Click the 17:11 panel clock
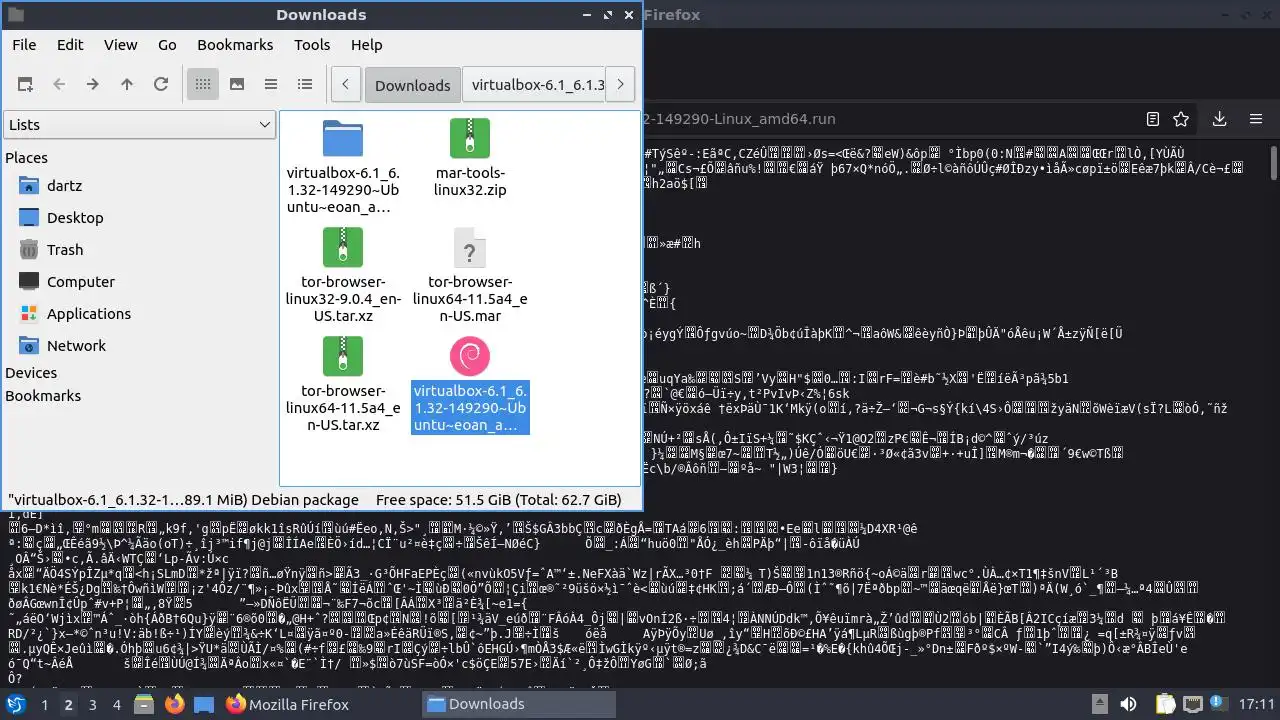 [1257, 704]
